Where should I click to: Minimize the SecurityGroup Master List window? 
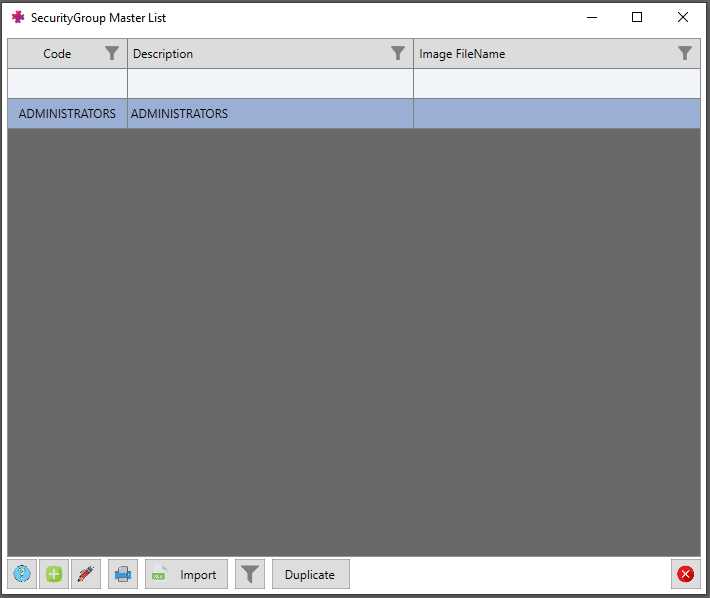tap(592, 17)
